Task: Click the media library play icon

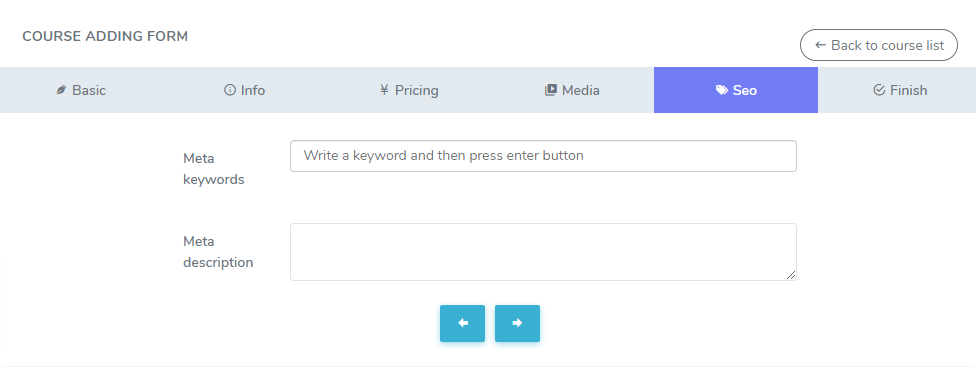Action: pyautogui.click(x=550, y=90)
